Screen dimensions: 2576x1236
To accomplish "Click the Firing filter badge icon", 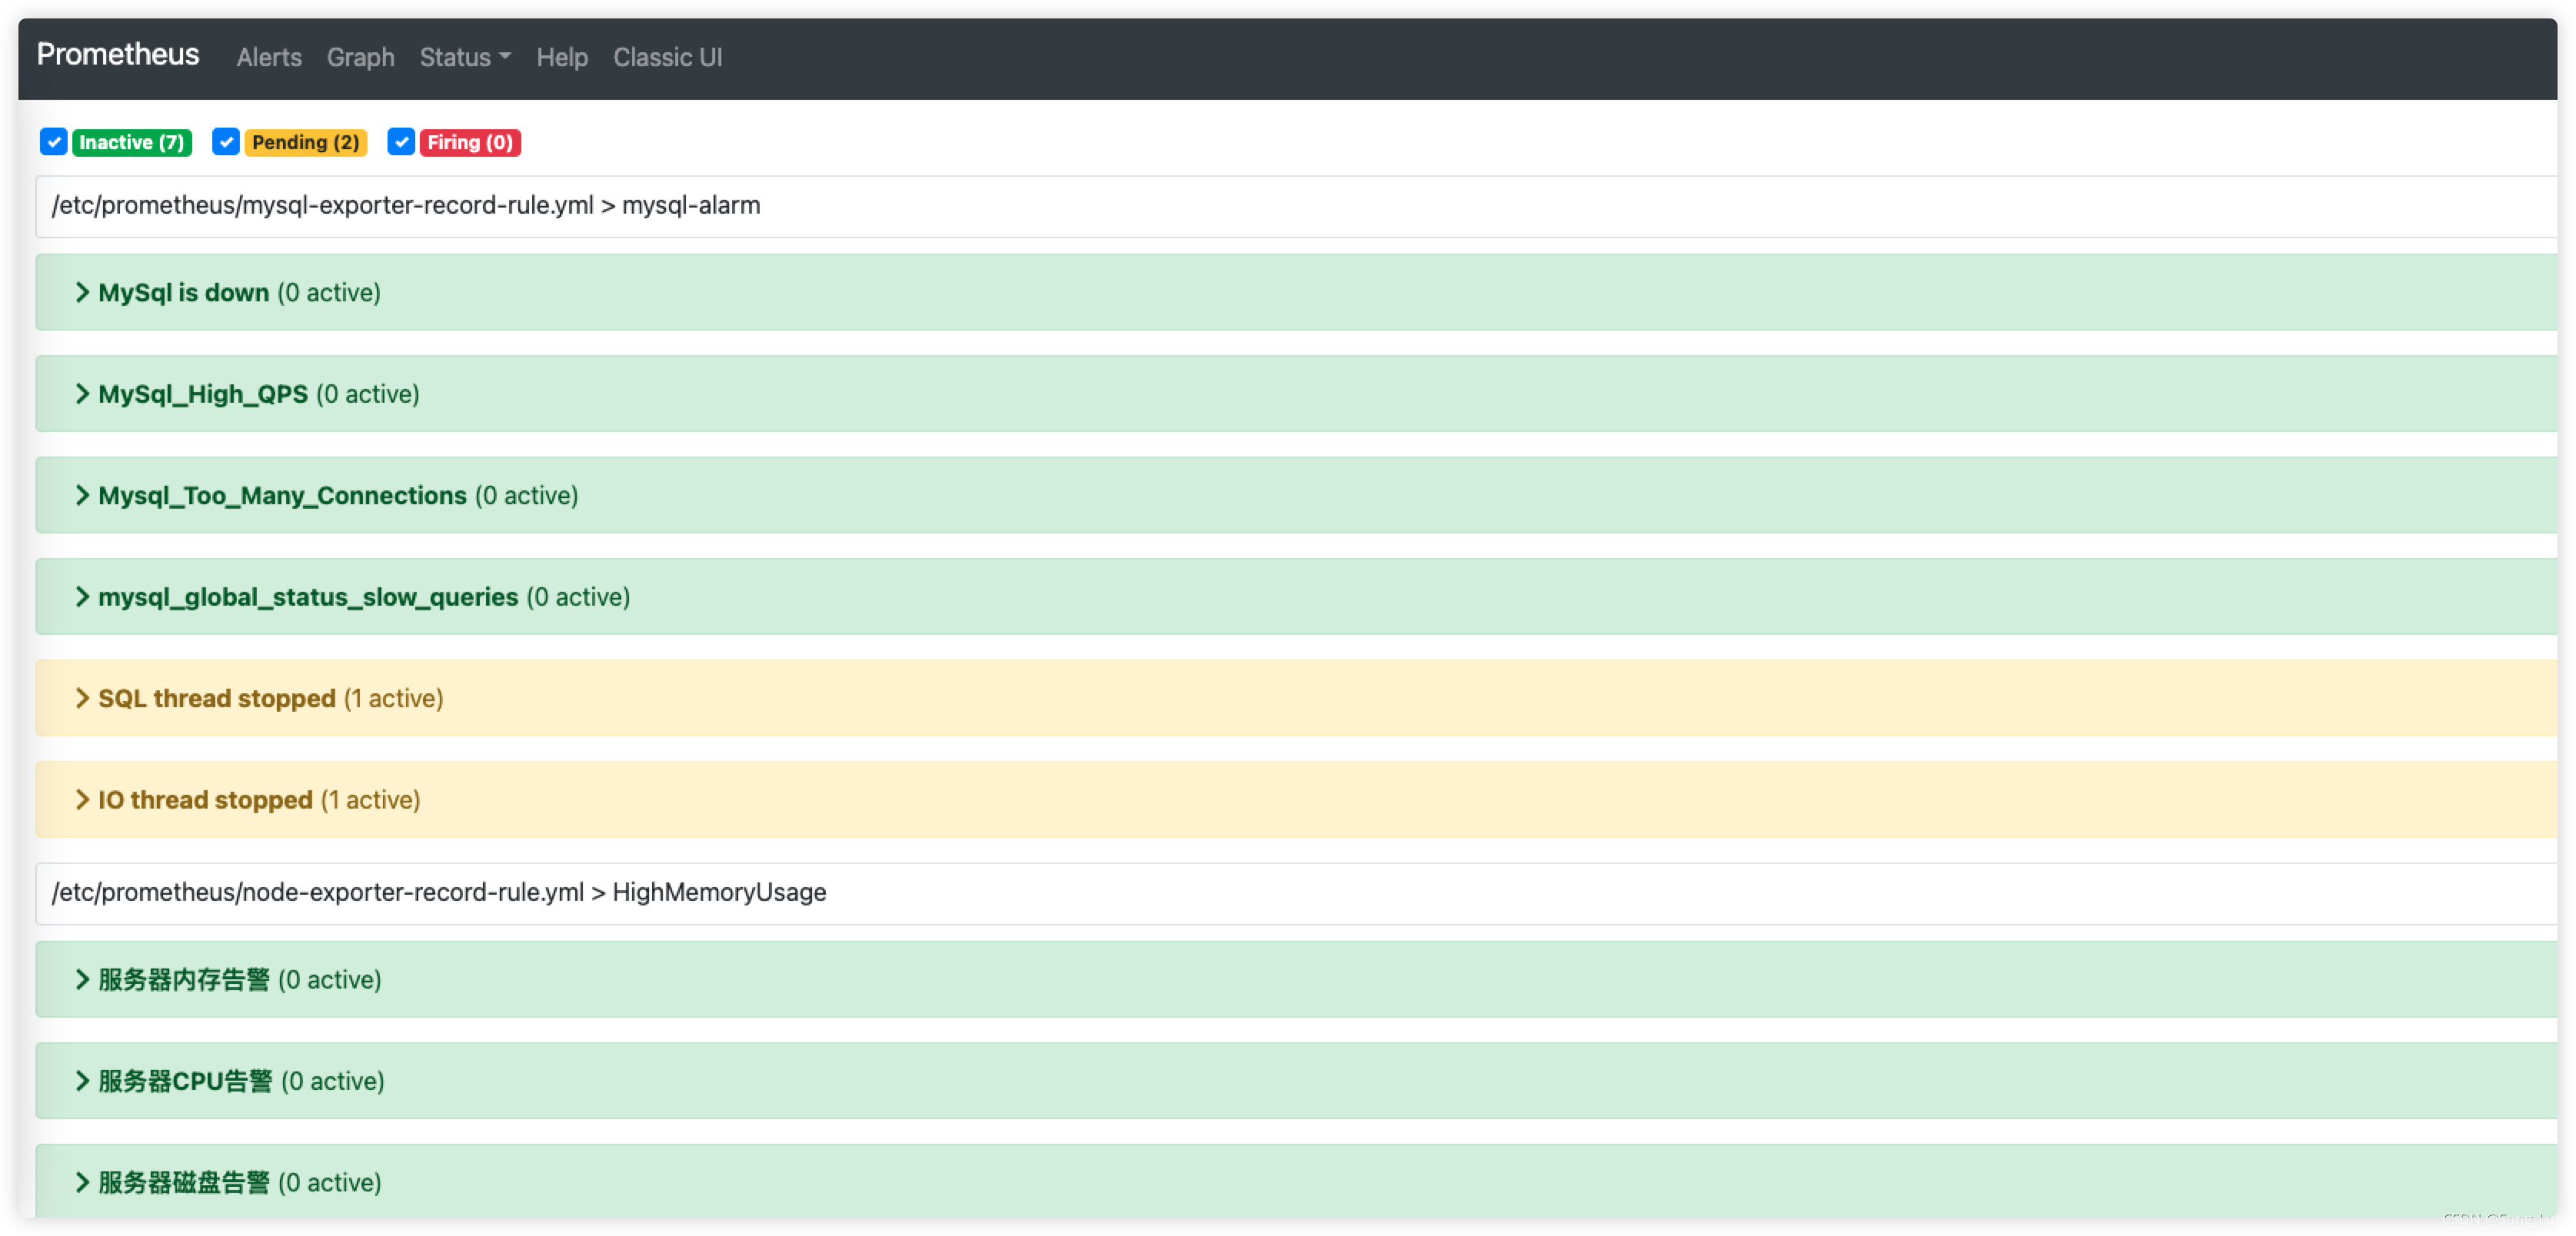I will [467, 141].
